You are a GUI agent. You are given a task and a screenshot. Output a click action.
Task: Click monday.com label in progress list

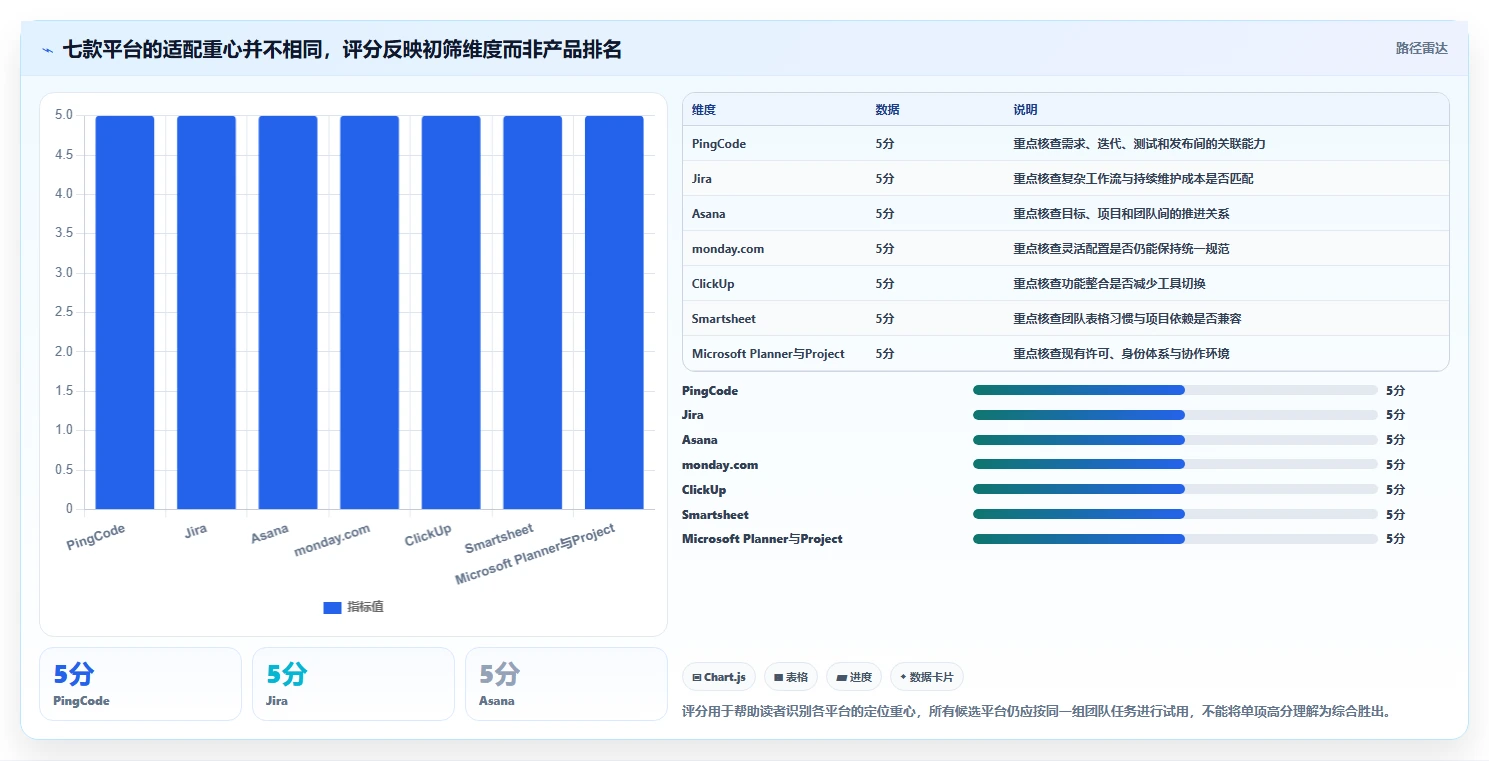720,465
